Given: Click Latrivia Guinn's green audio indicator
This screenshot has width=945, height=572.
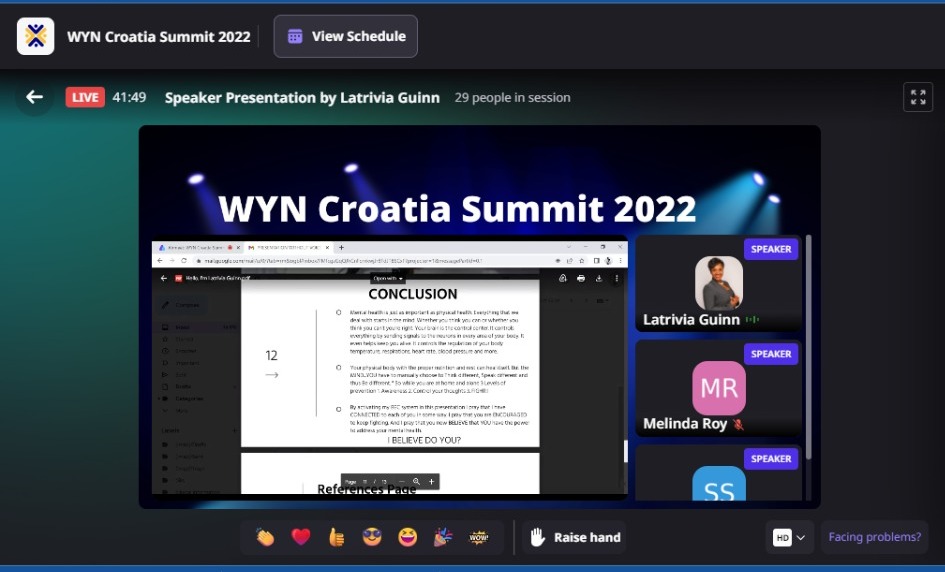Looking at the screenshot, I should coord(752,319).
